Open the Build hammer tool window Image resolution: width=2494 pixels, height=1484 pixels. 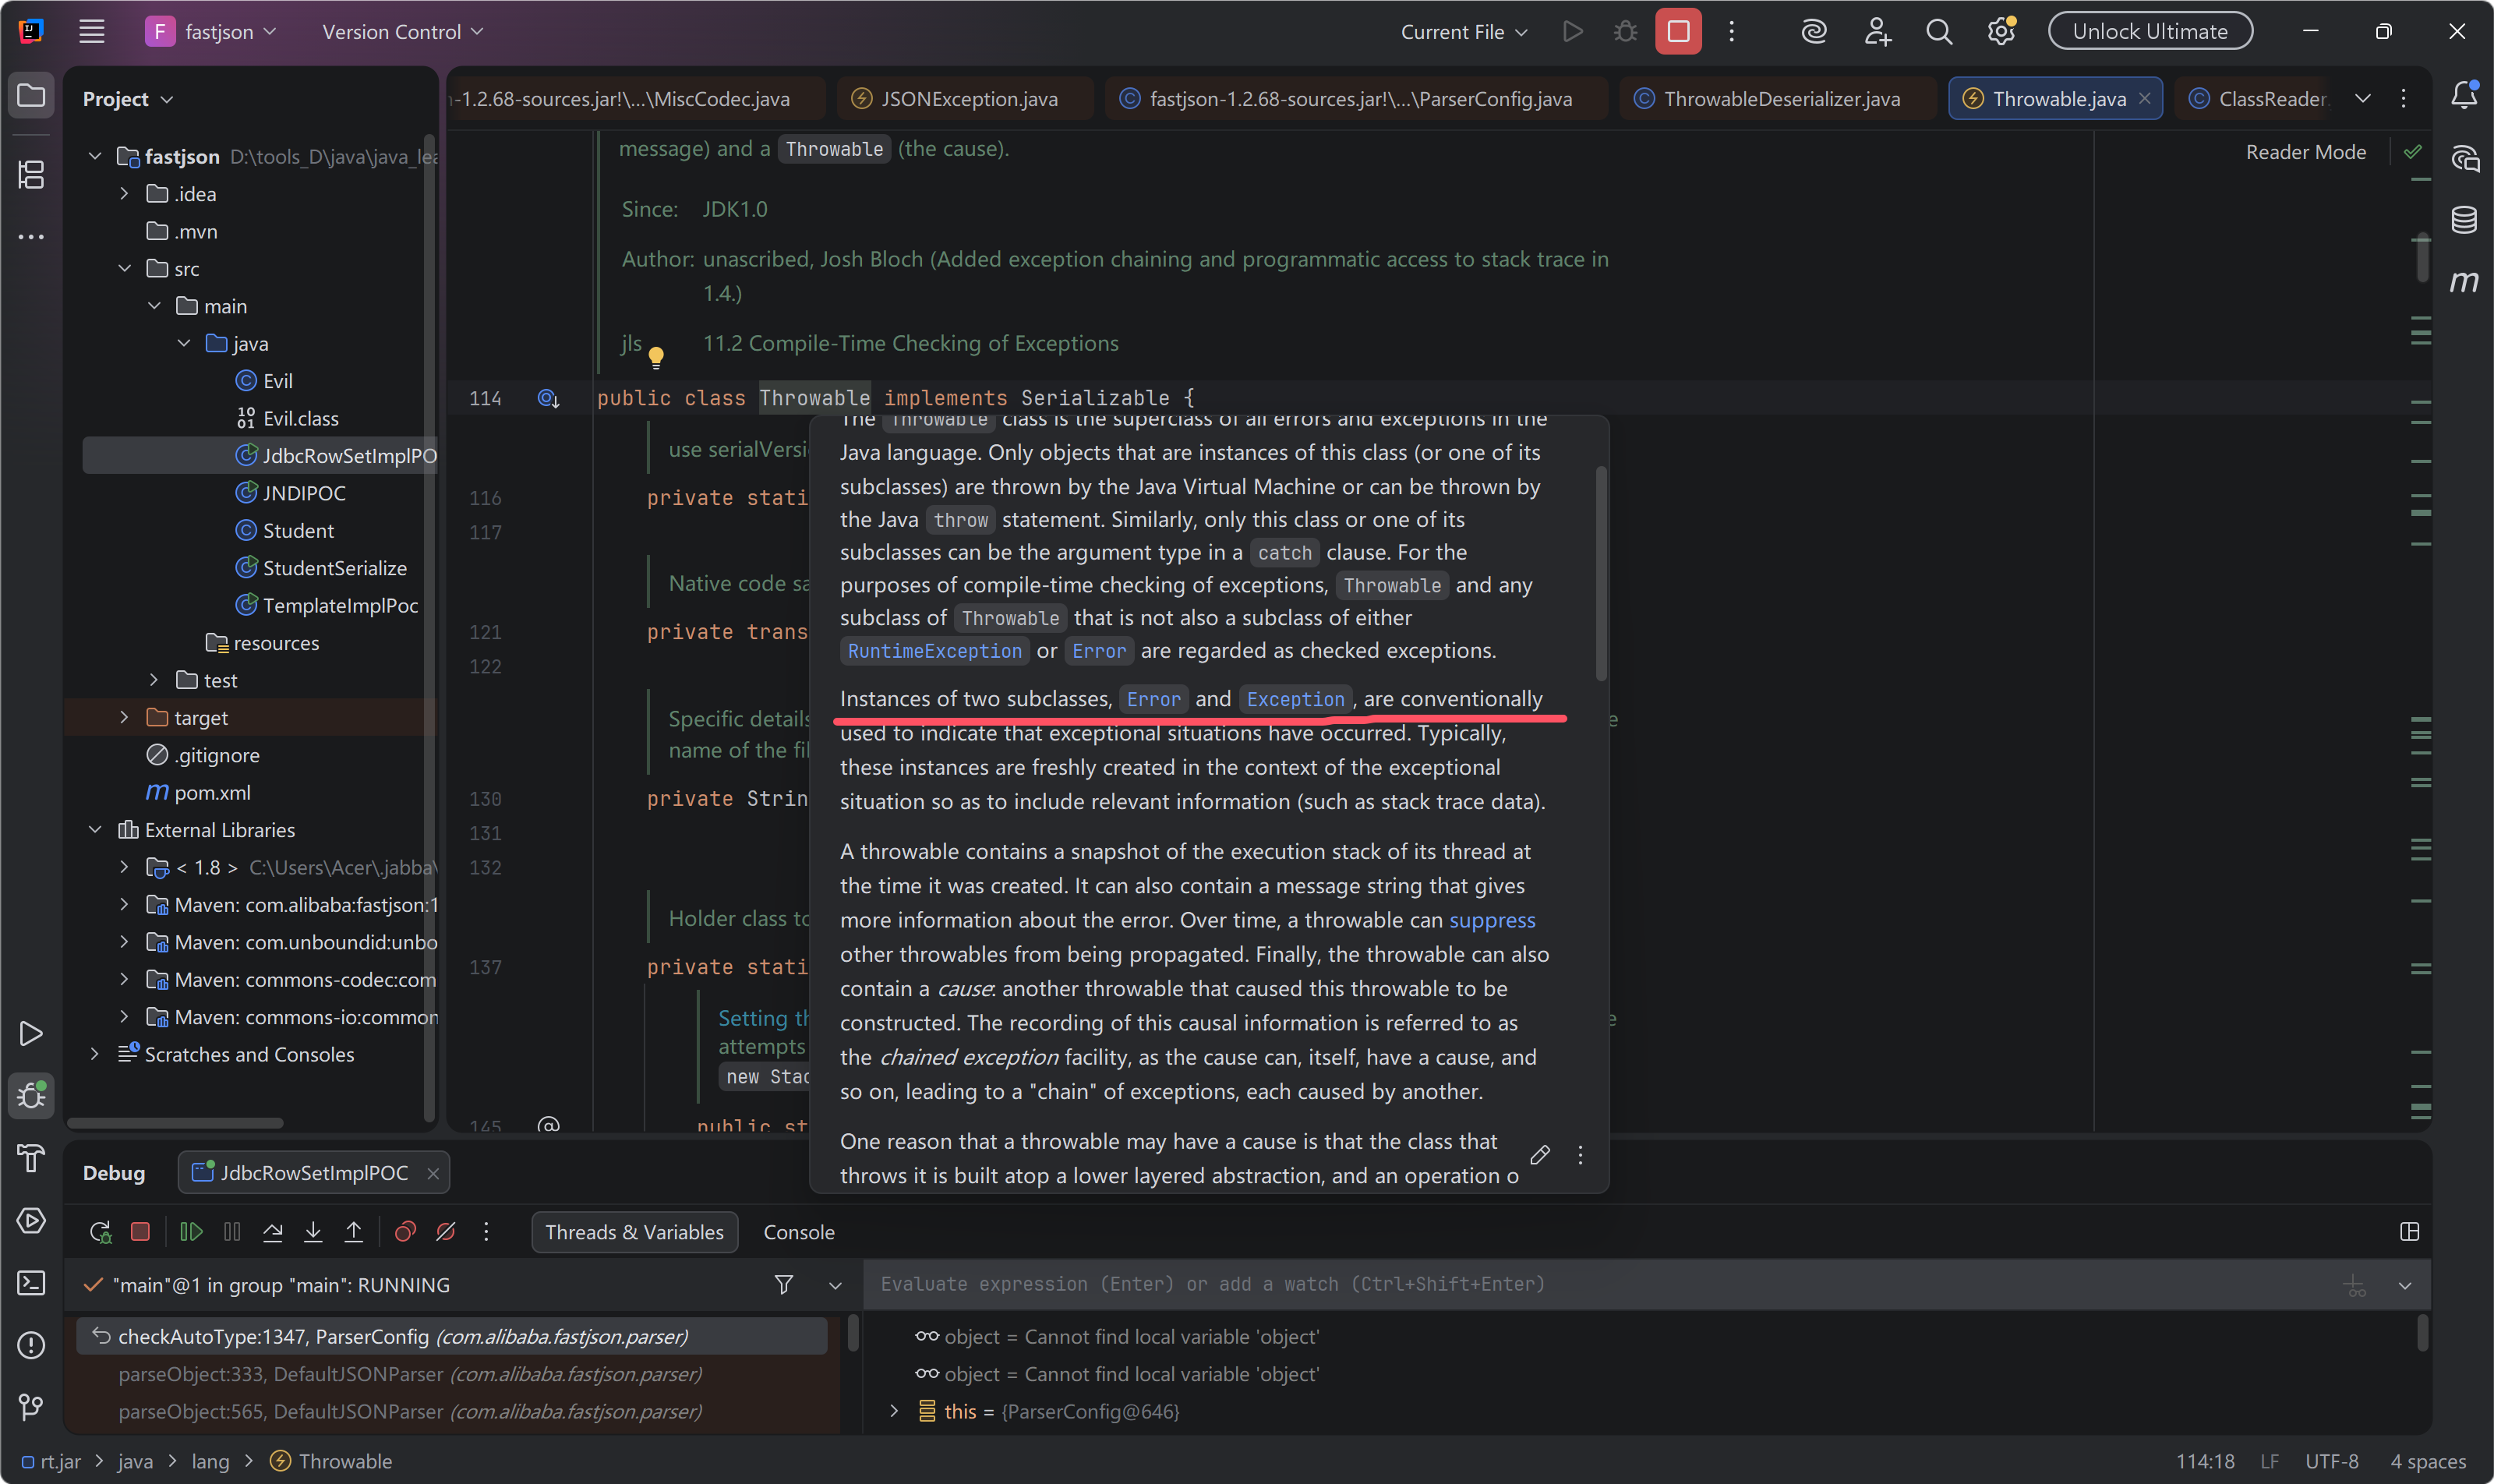tap(31, 1158)
